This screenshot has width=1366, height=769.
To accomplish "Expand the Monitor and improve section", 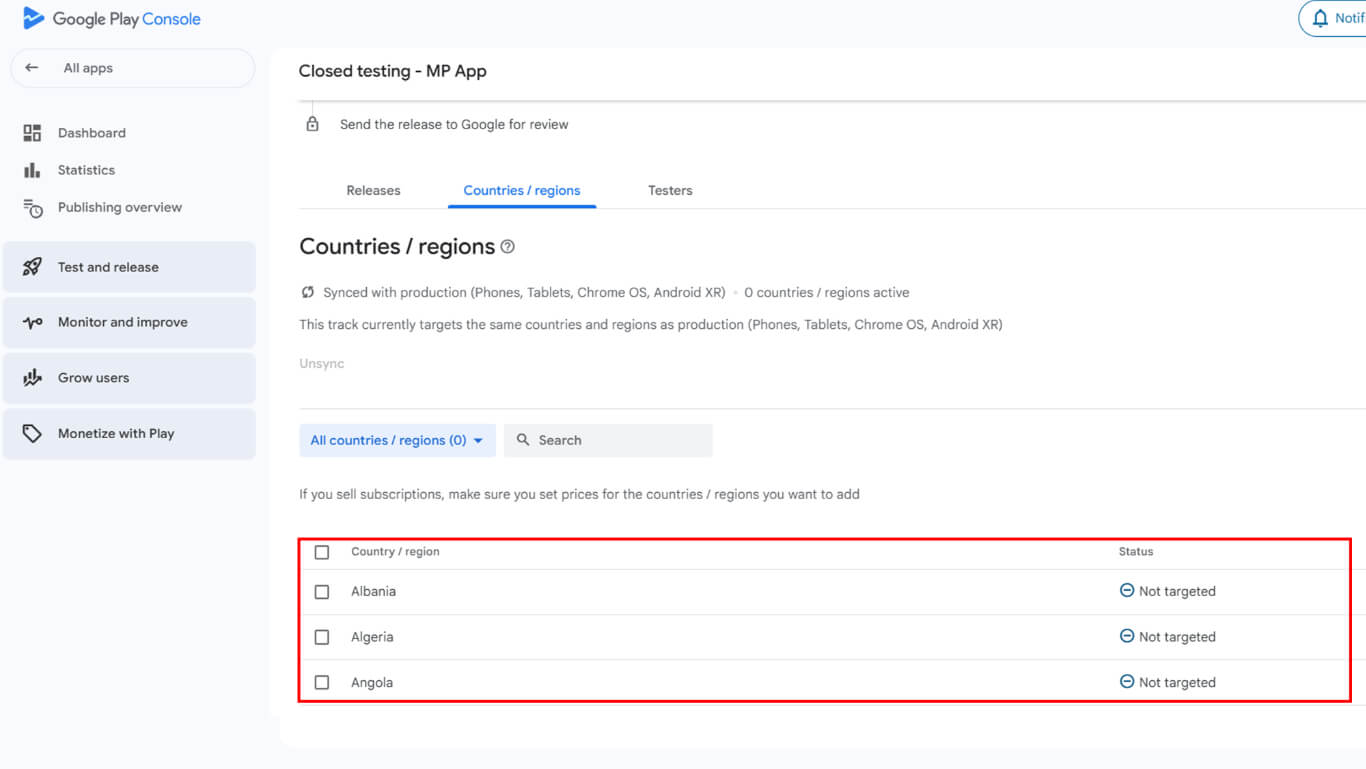I will pyautogui.click(x=129, y=322).
